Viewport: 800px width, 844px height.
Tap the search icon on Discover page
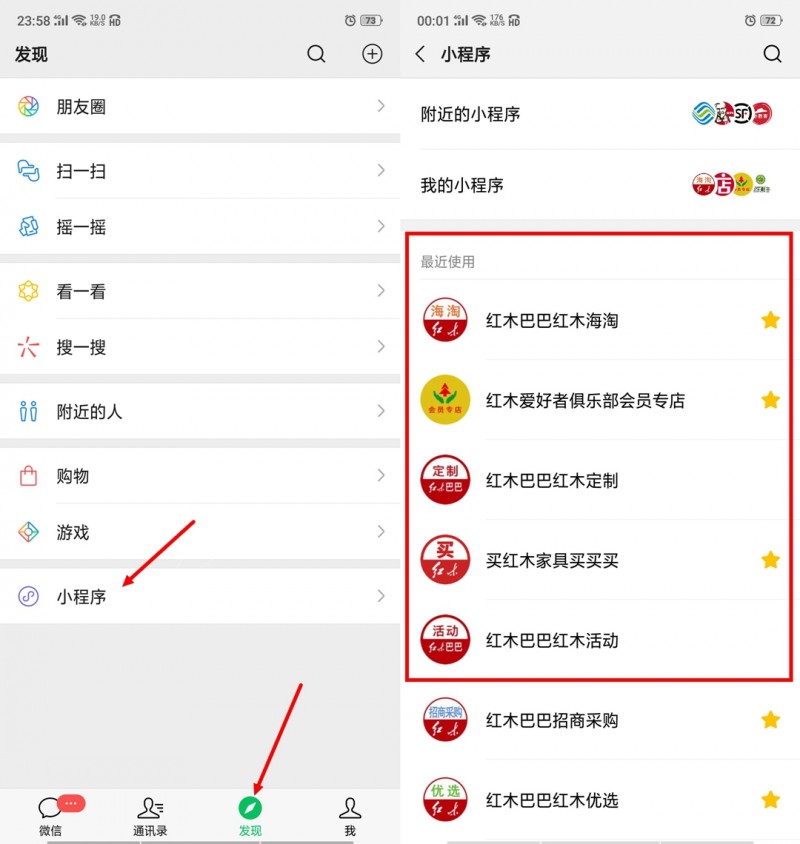click(316, 54)
